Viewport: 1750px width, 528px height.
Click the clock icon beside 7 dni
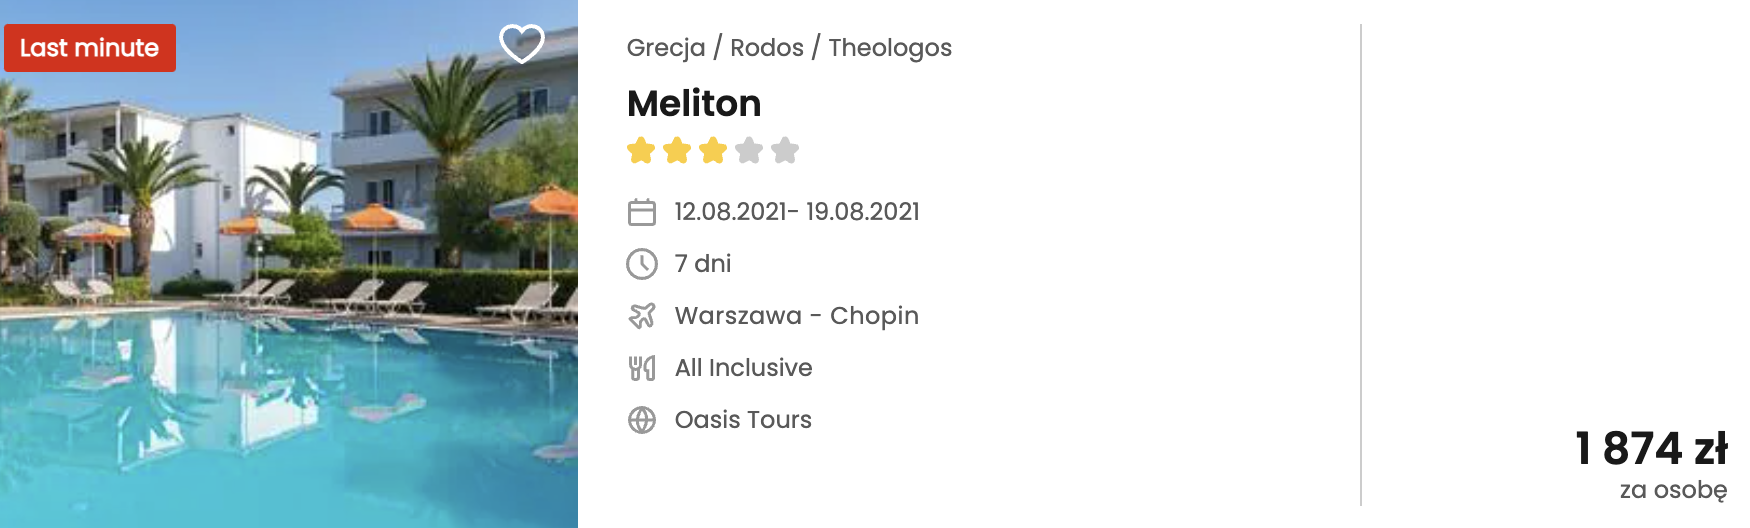point(642,264)
